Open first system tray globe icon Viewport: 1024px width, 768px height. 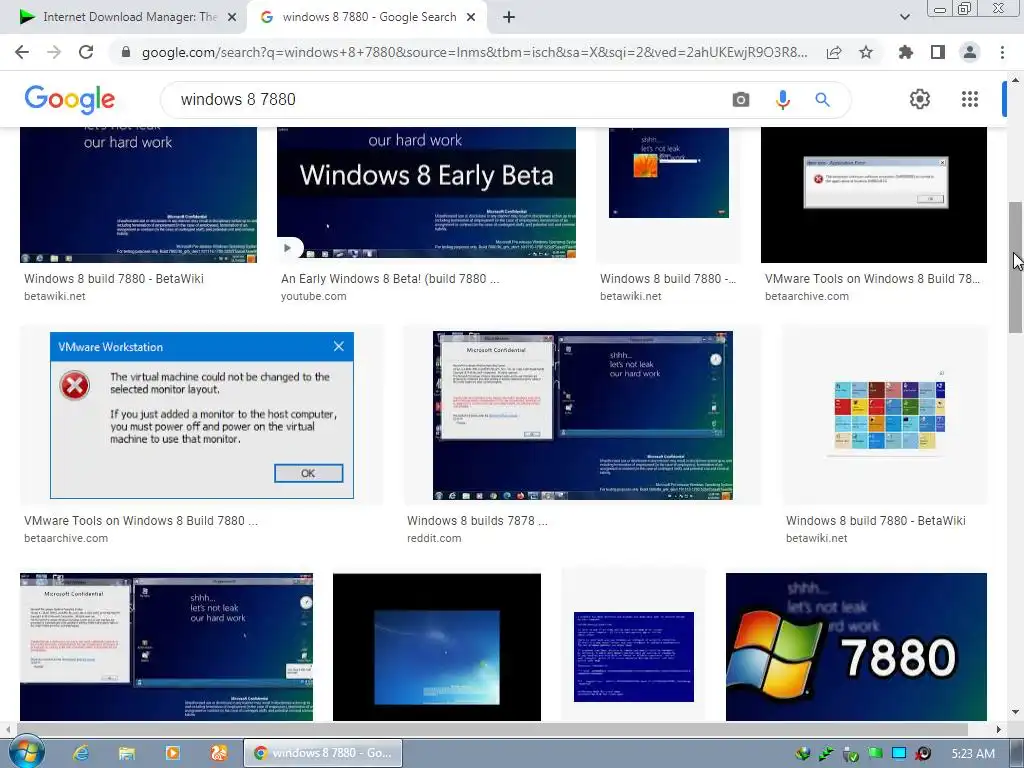pyautogui.click(x=802, y=754)
